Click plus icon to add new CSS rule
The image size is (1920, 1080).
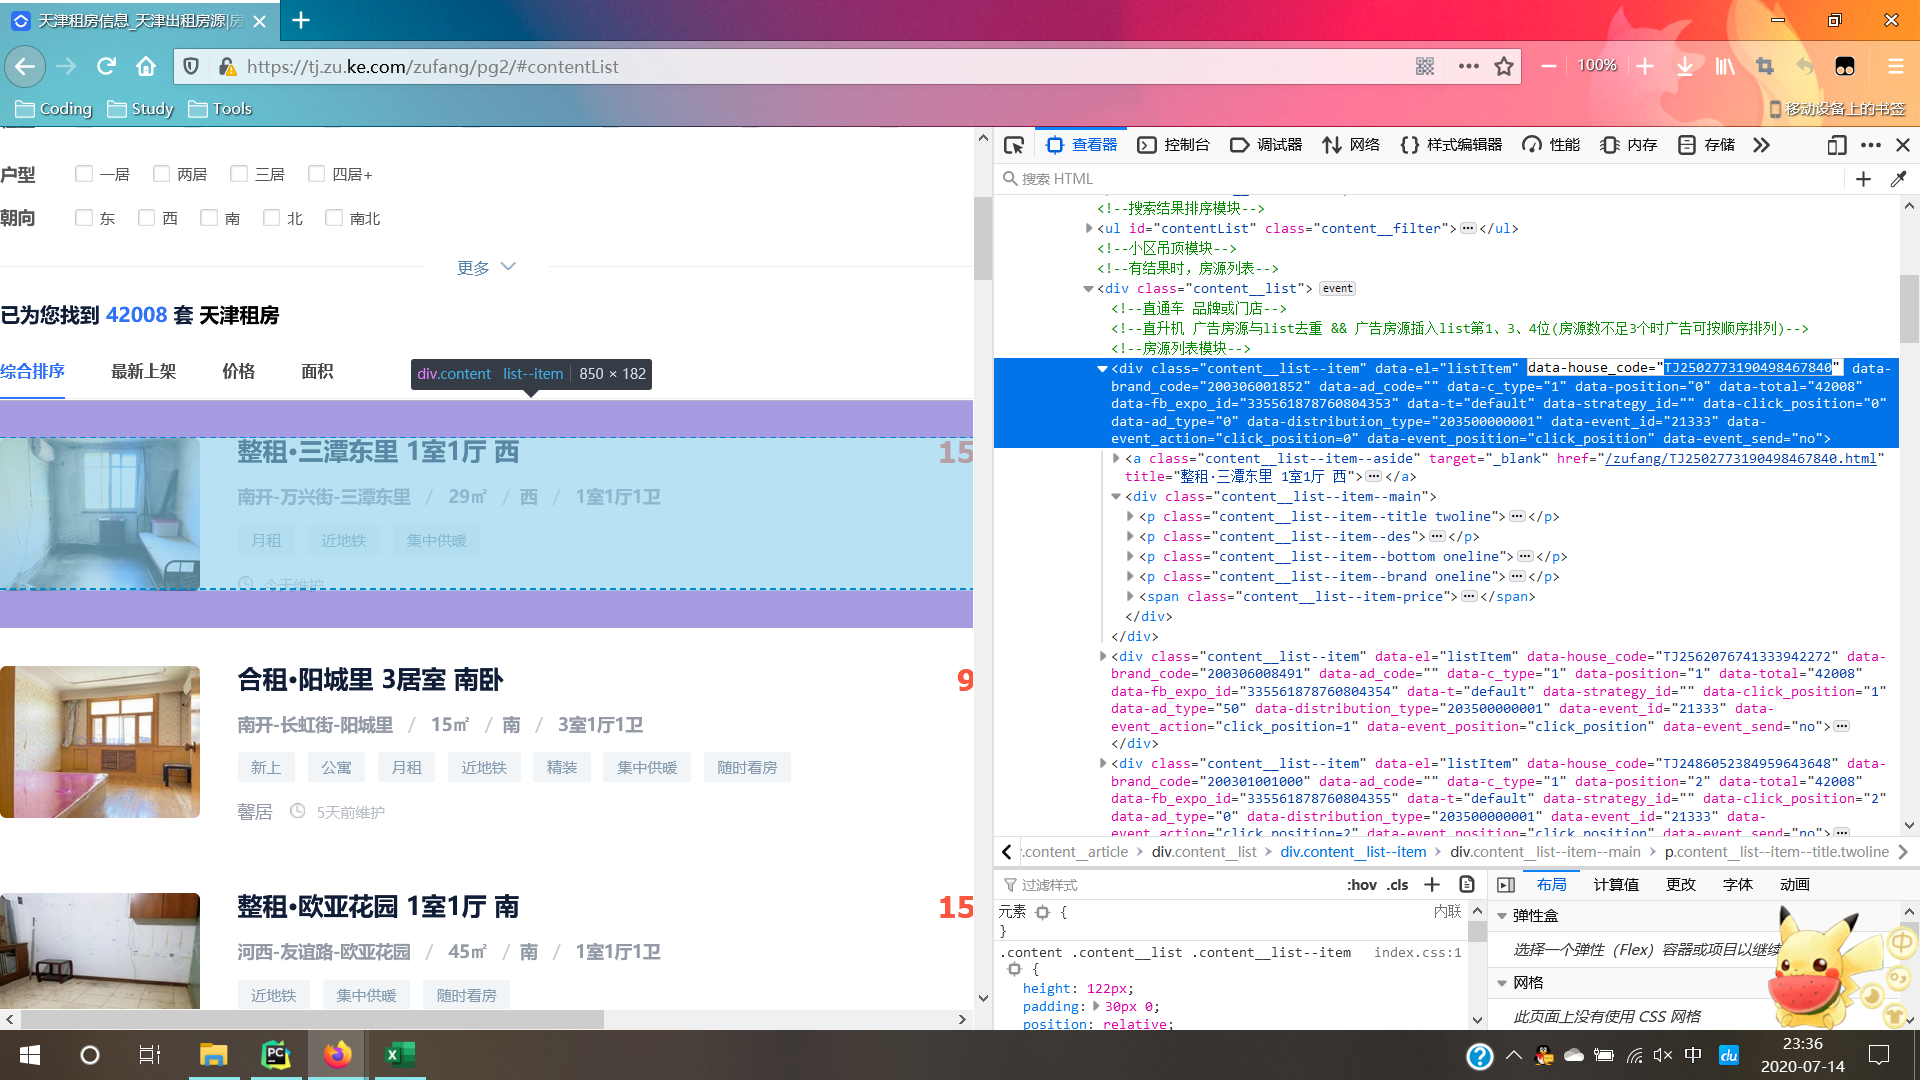pos(1432,884)
